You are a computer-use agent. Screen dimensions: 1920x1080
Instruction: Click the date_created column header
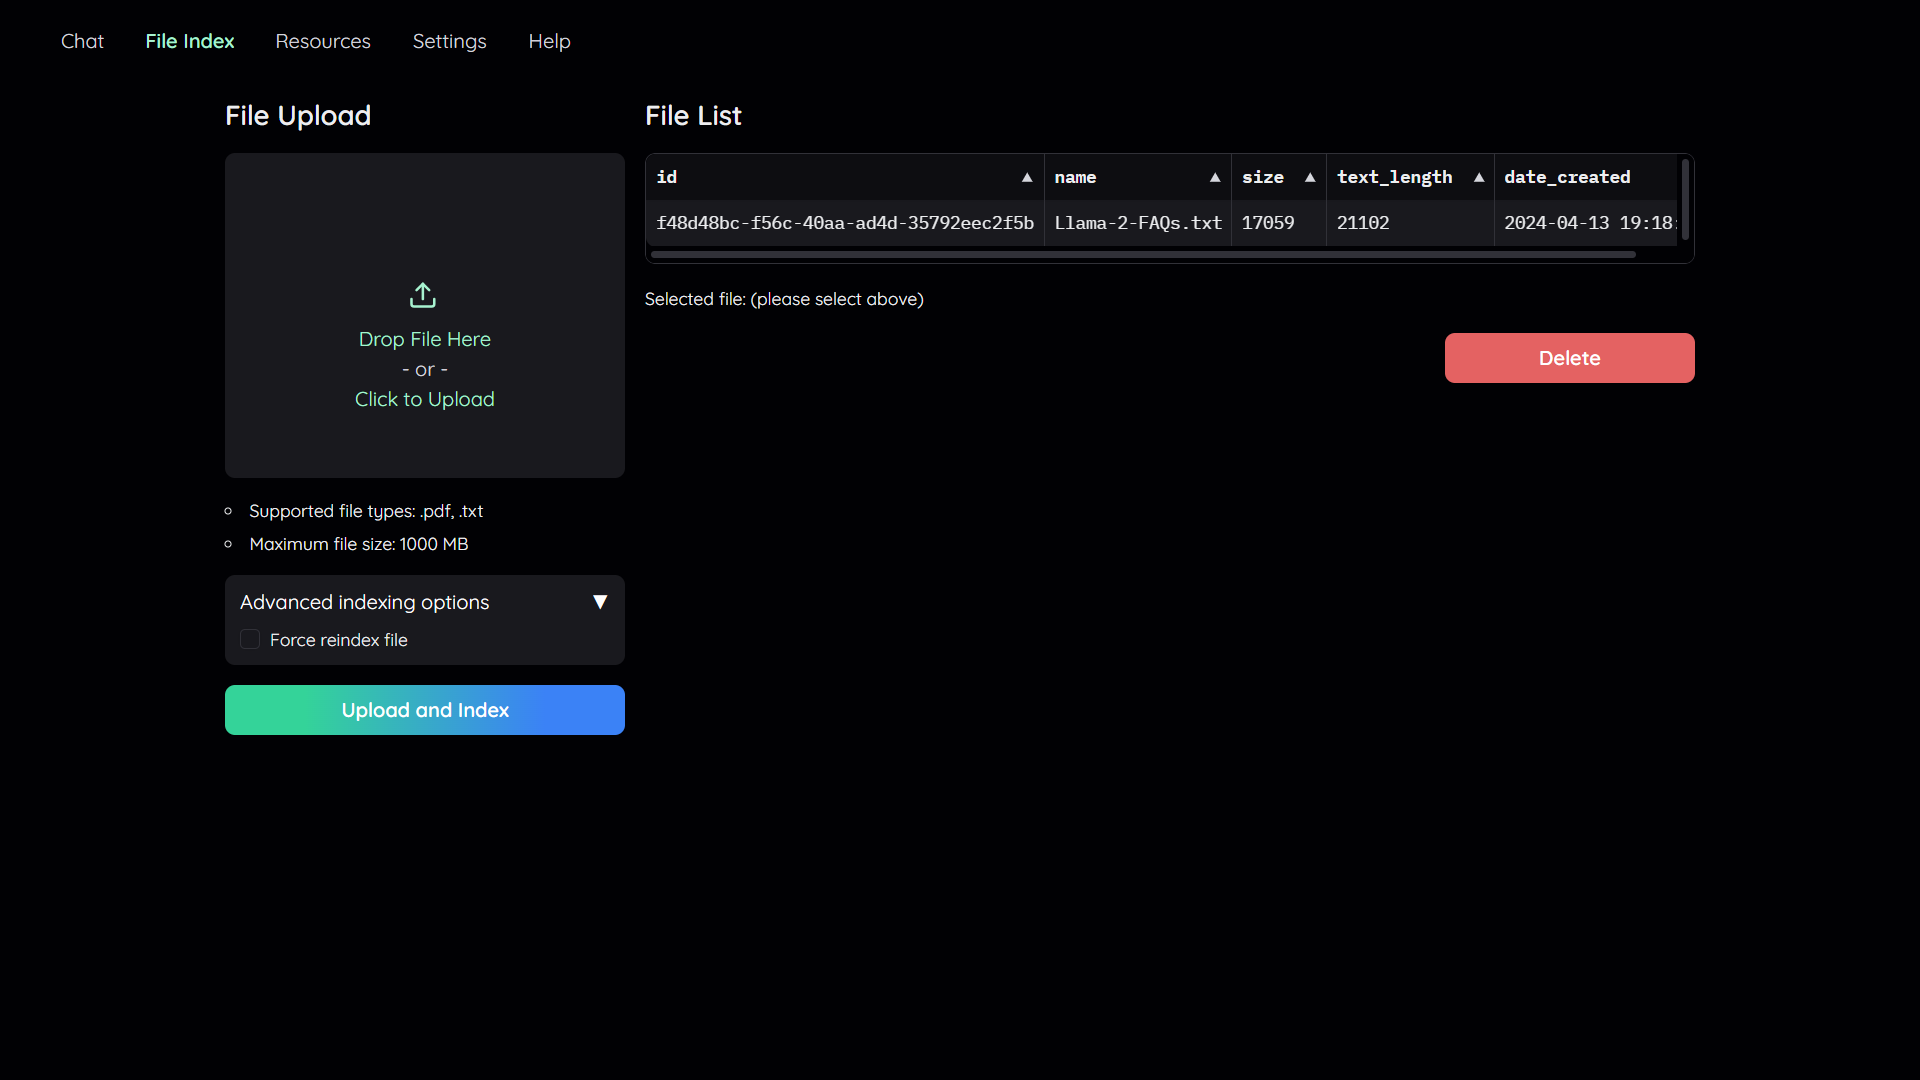pos(1567,177)
